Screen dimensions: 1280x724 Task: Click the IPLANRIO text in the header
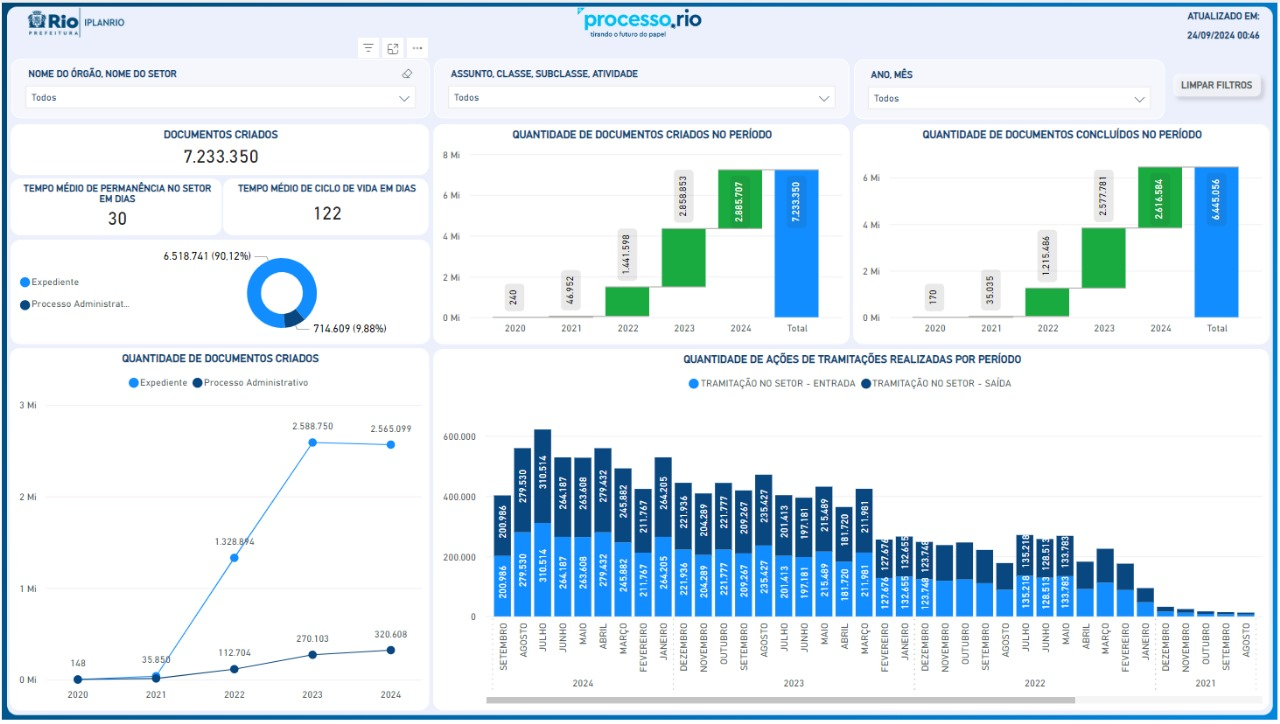tap(105, 23)
